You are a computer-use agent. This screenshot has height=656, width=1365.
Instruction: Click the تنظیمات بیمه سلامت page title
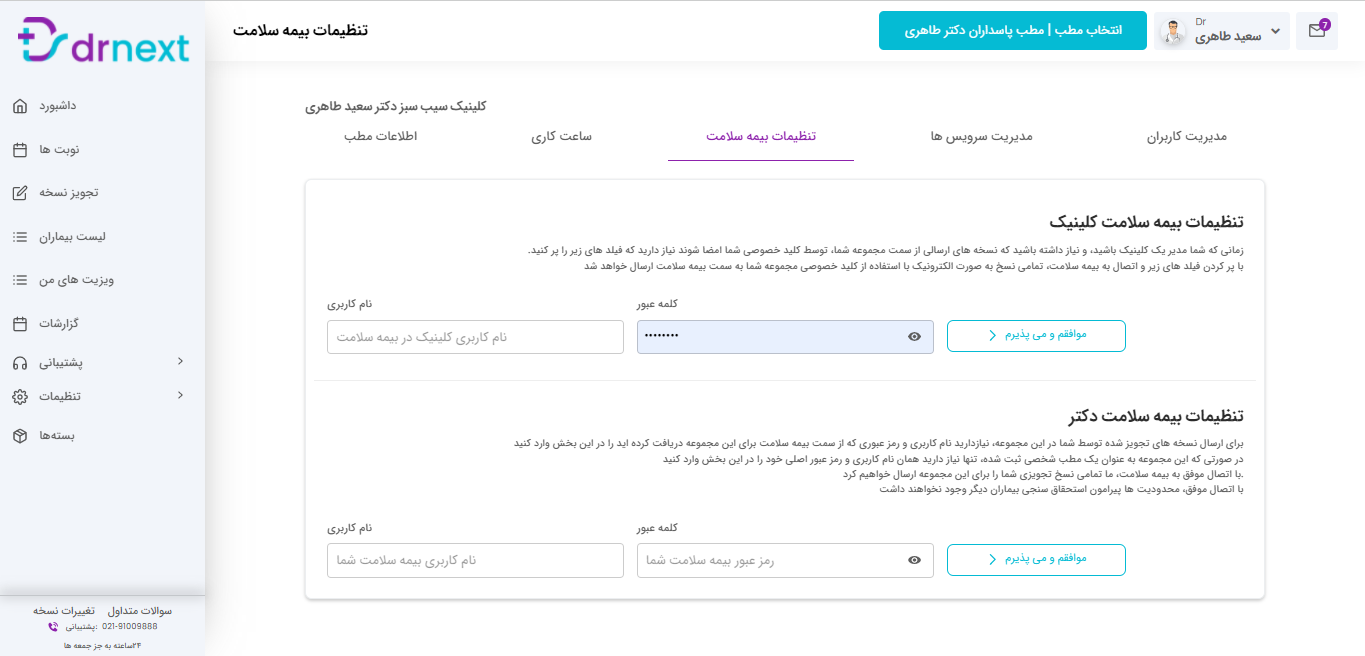tap(300, 30)
